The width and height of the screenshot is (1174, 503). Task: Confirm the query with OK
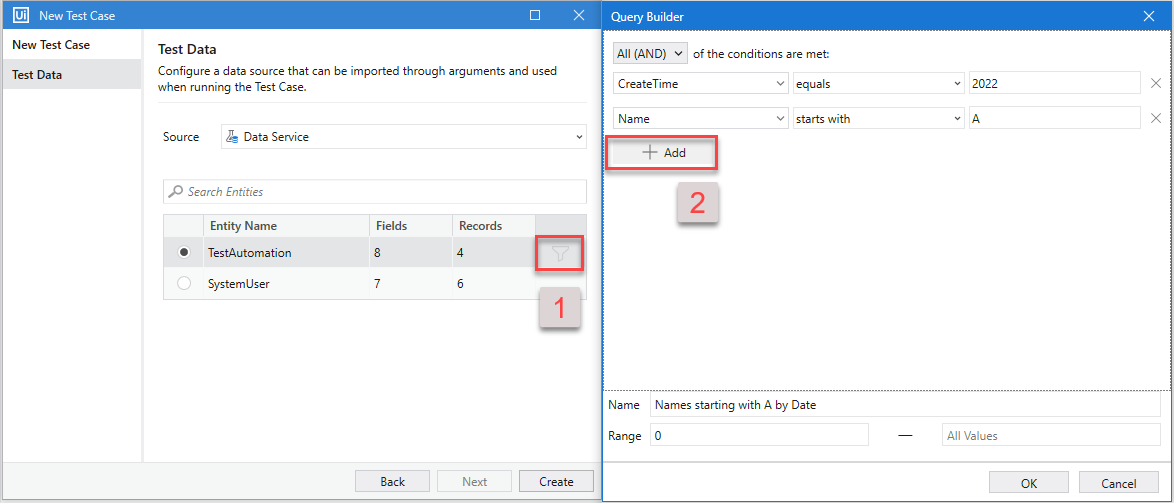point(1028,484)
